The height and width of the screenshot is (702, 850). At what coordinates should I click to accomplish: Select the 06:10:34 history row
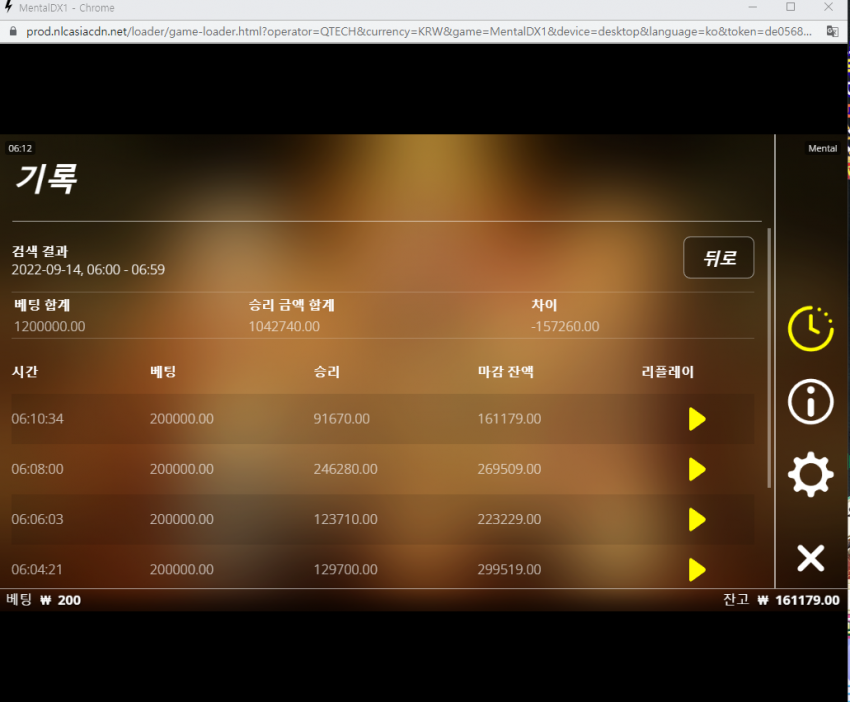pyautogui.click(x=383, y=419)
